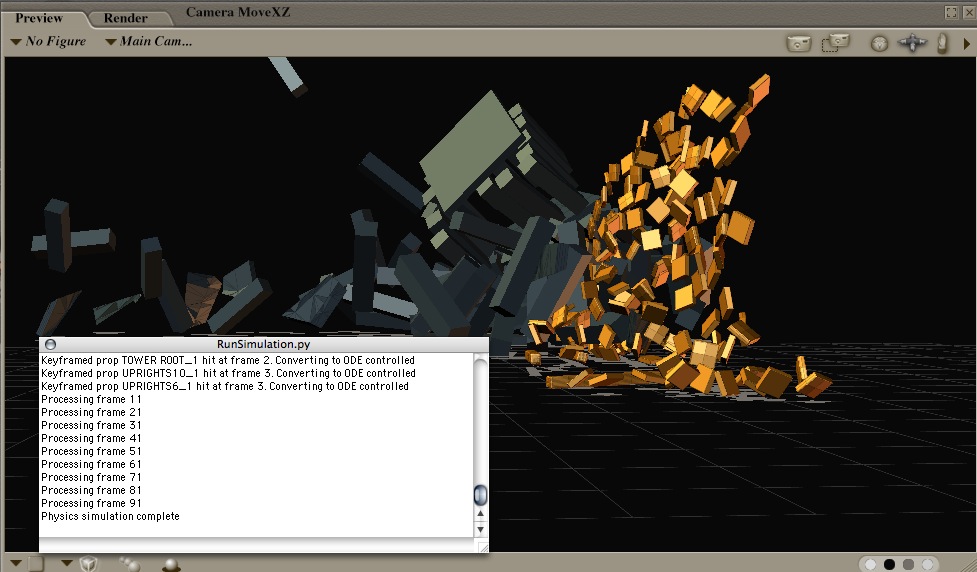Select the black color dot
Image resolution: width=977 pixels, height=572 pixels.
[890, 565]
